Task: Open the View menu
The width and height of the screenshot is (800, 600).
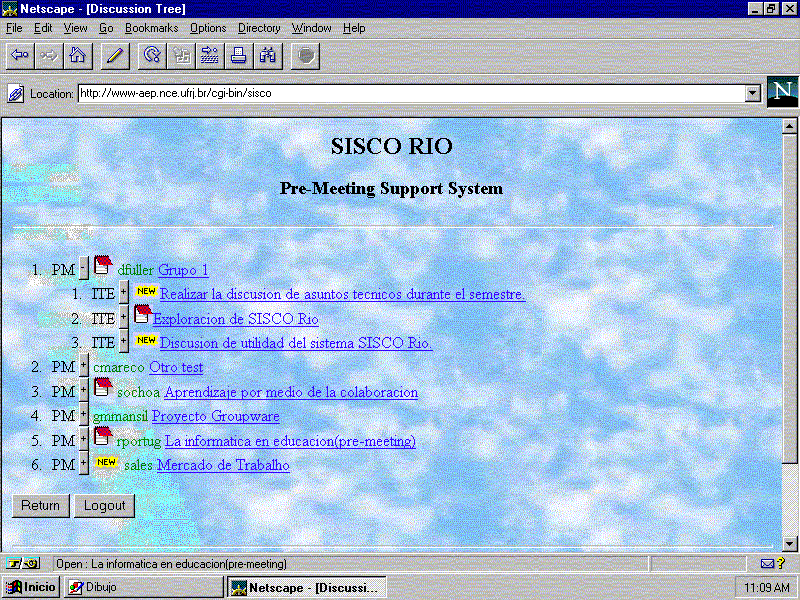Action: pyautogui.click(x=75, y=28)
